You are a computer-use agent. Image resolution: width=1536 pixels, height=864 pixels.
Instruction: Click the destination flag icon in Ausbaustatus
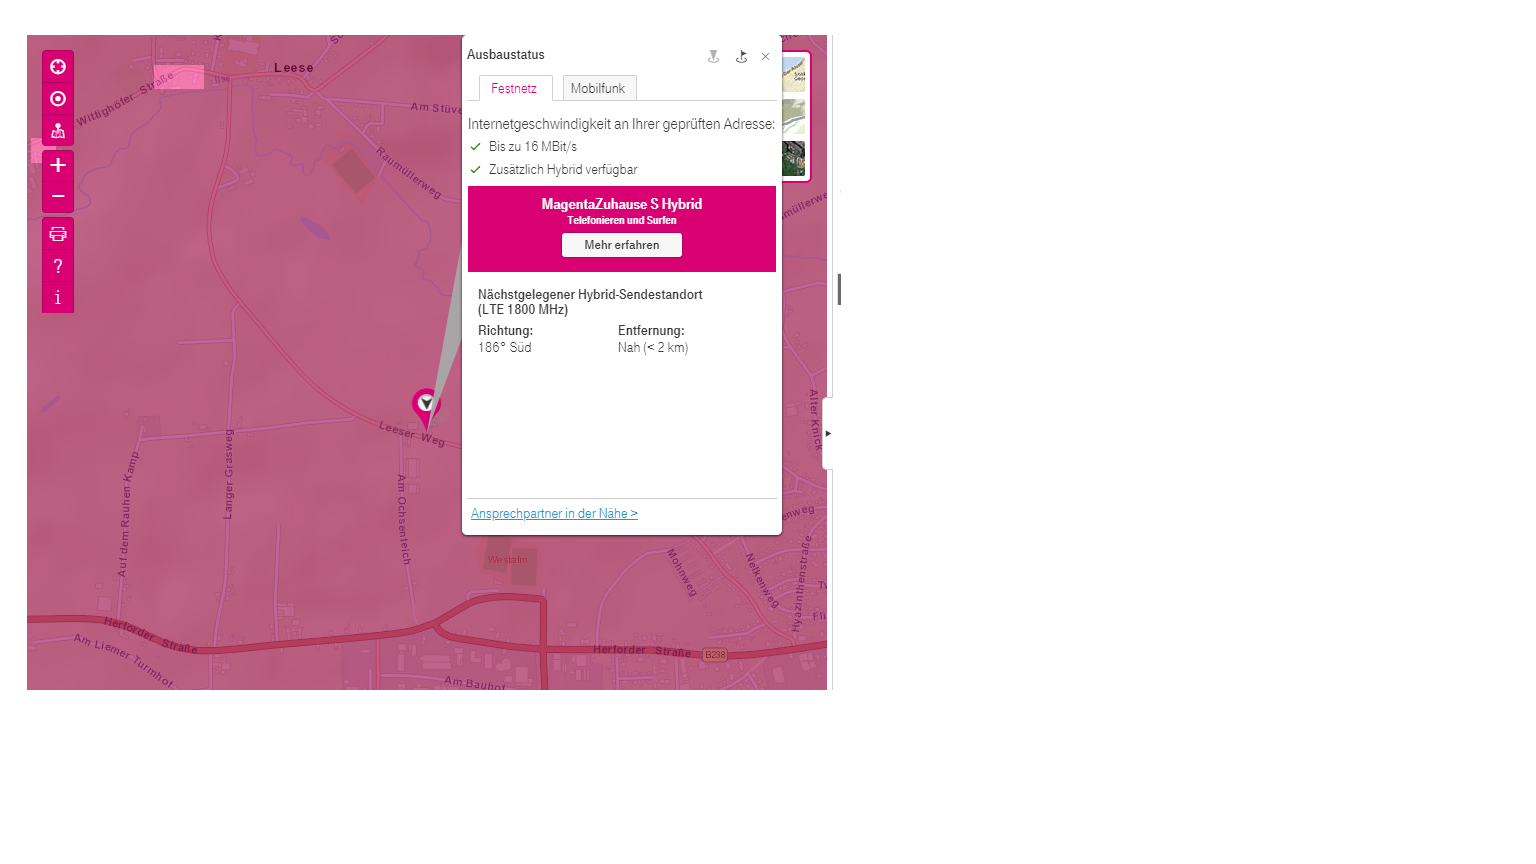741,57
